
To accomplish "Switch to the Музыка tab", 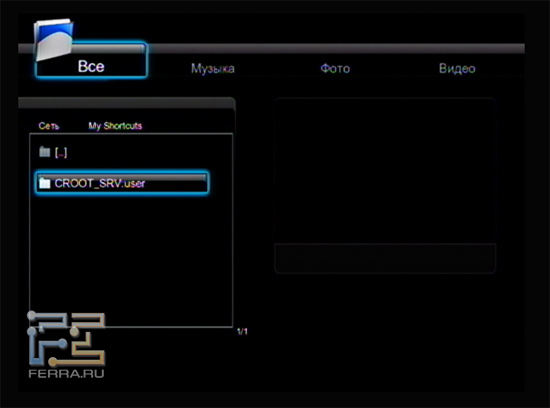I will pos(213,68).
